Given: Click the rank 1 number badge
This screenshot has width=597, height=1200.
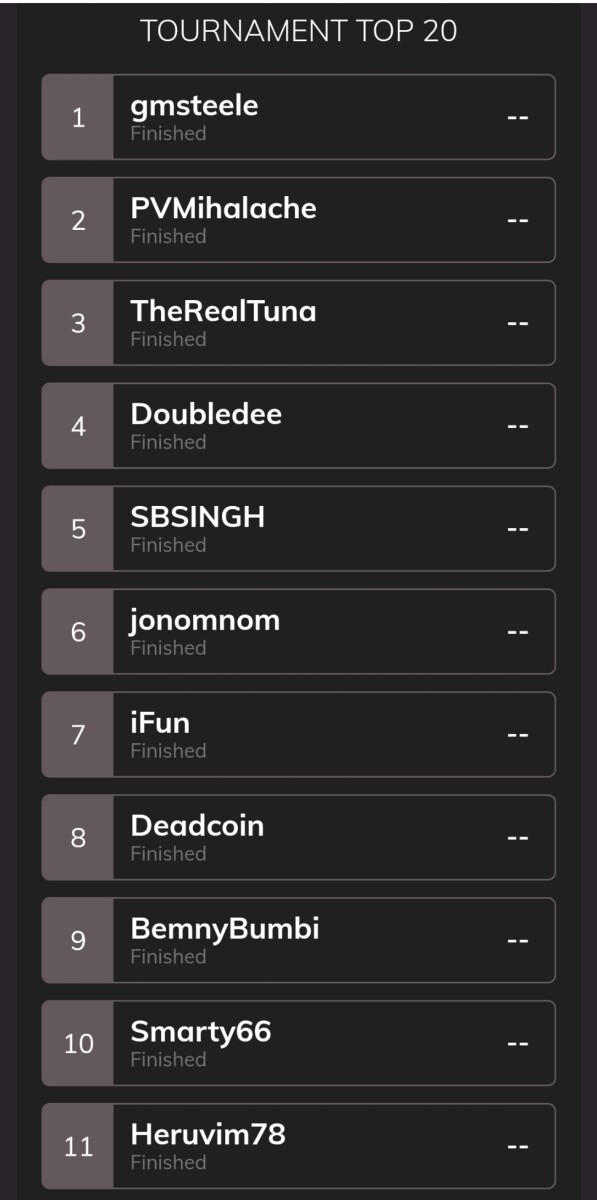Looking at the screenshot, I should tap(78, 118).
